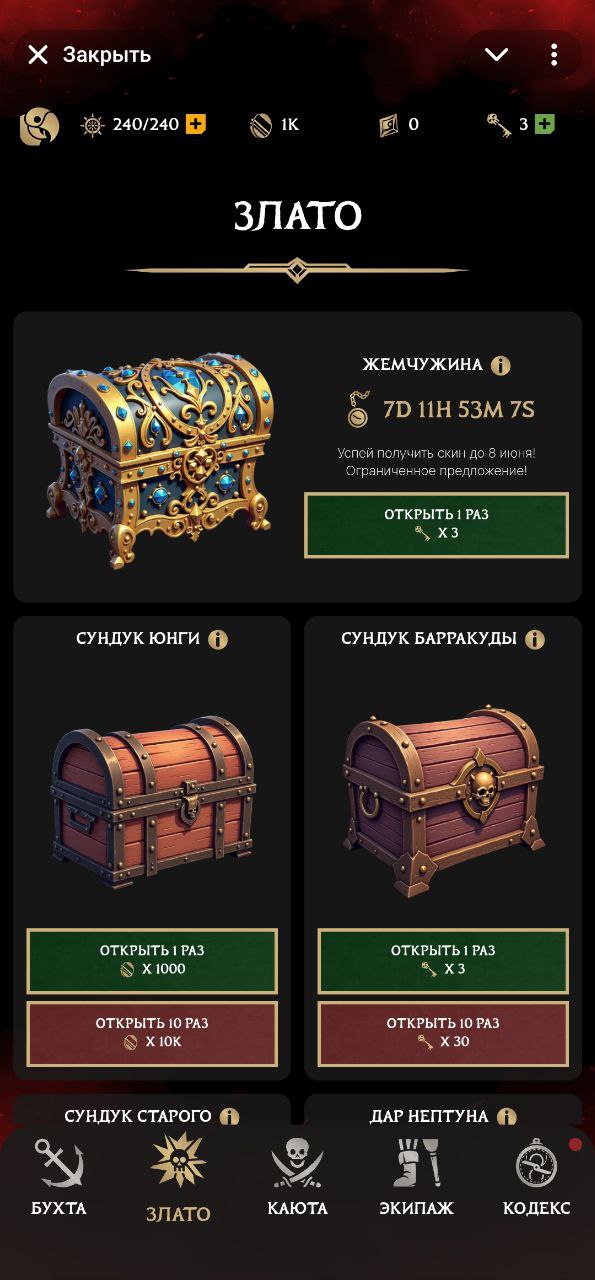Screen dimensions: 595x1280
Task: Click the parrot avatar icon
Action: (40, 125)
